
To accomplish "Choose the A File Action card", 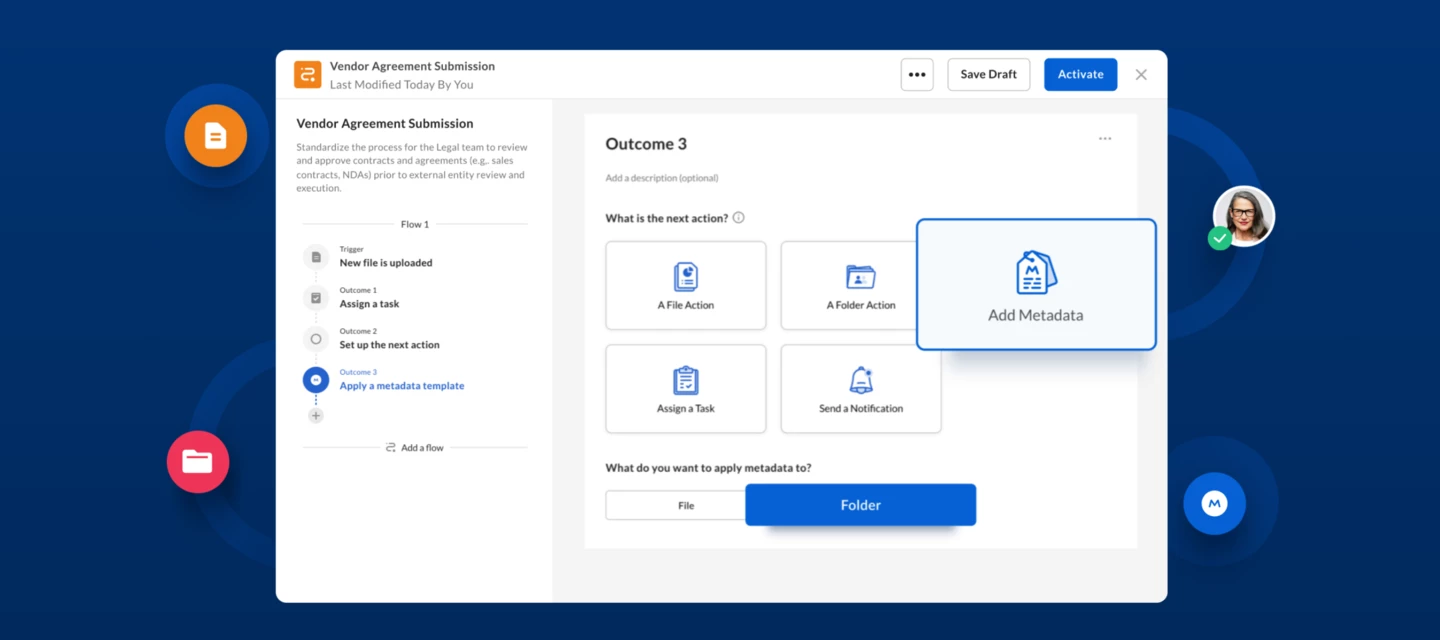I will tap(686, 285).
